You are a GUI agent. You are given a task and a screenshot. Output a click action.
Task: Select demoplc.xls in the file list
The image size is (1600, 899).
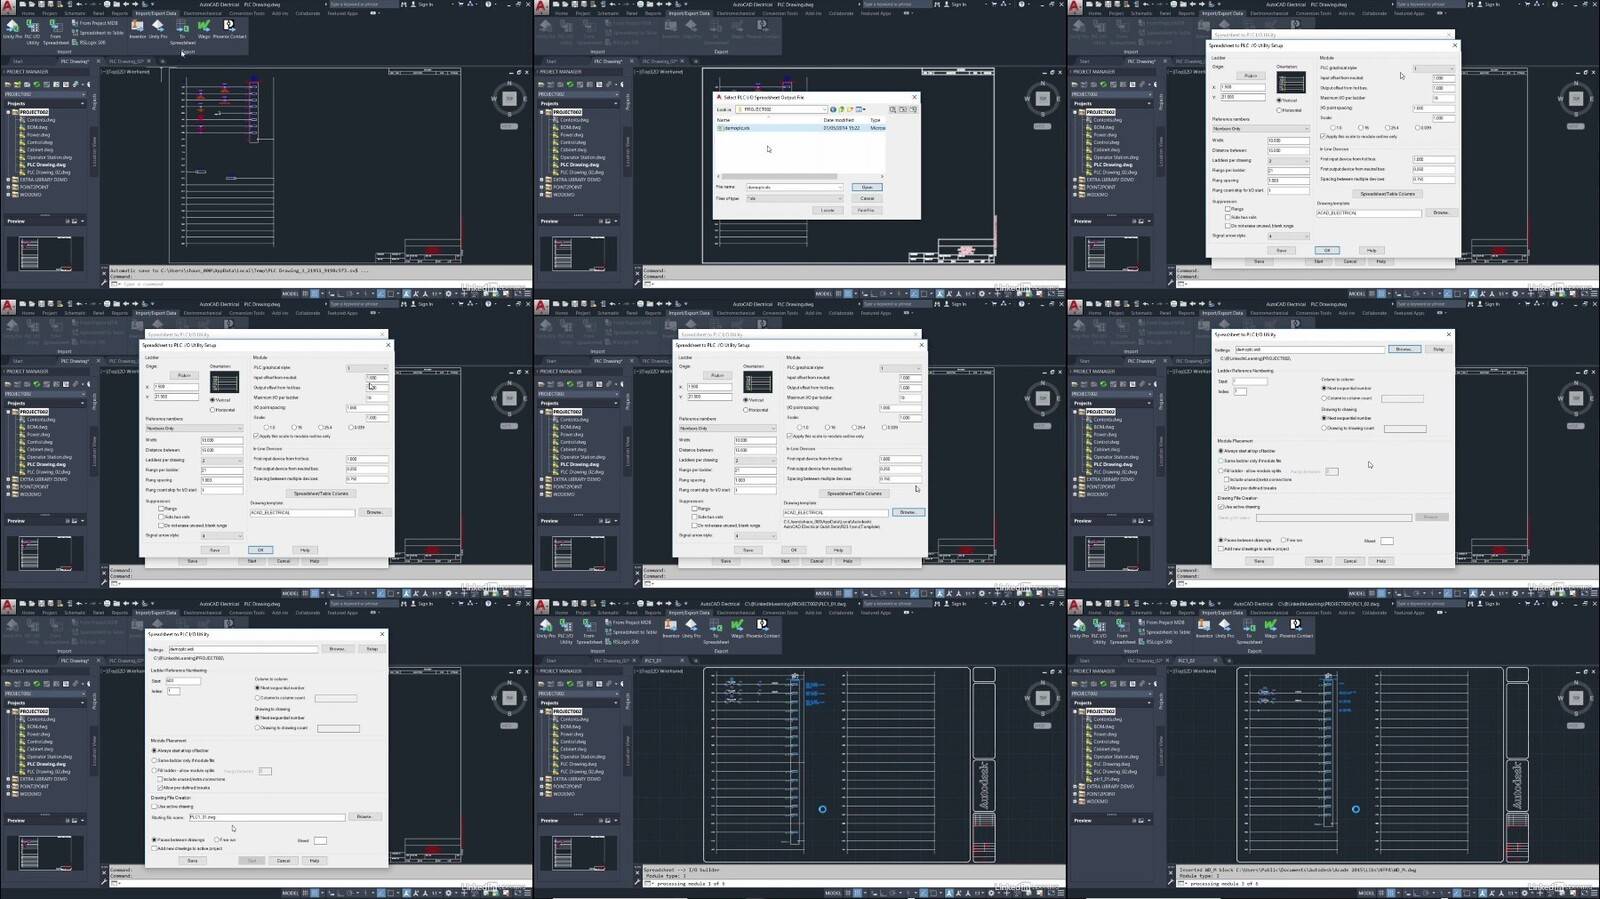click(x=735, y=128)
